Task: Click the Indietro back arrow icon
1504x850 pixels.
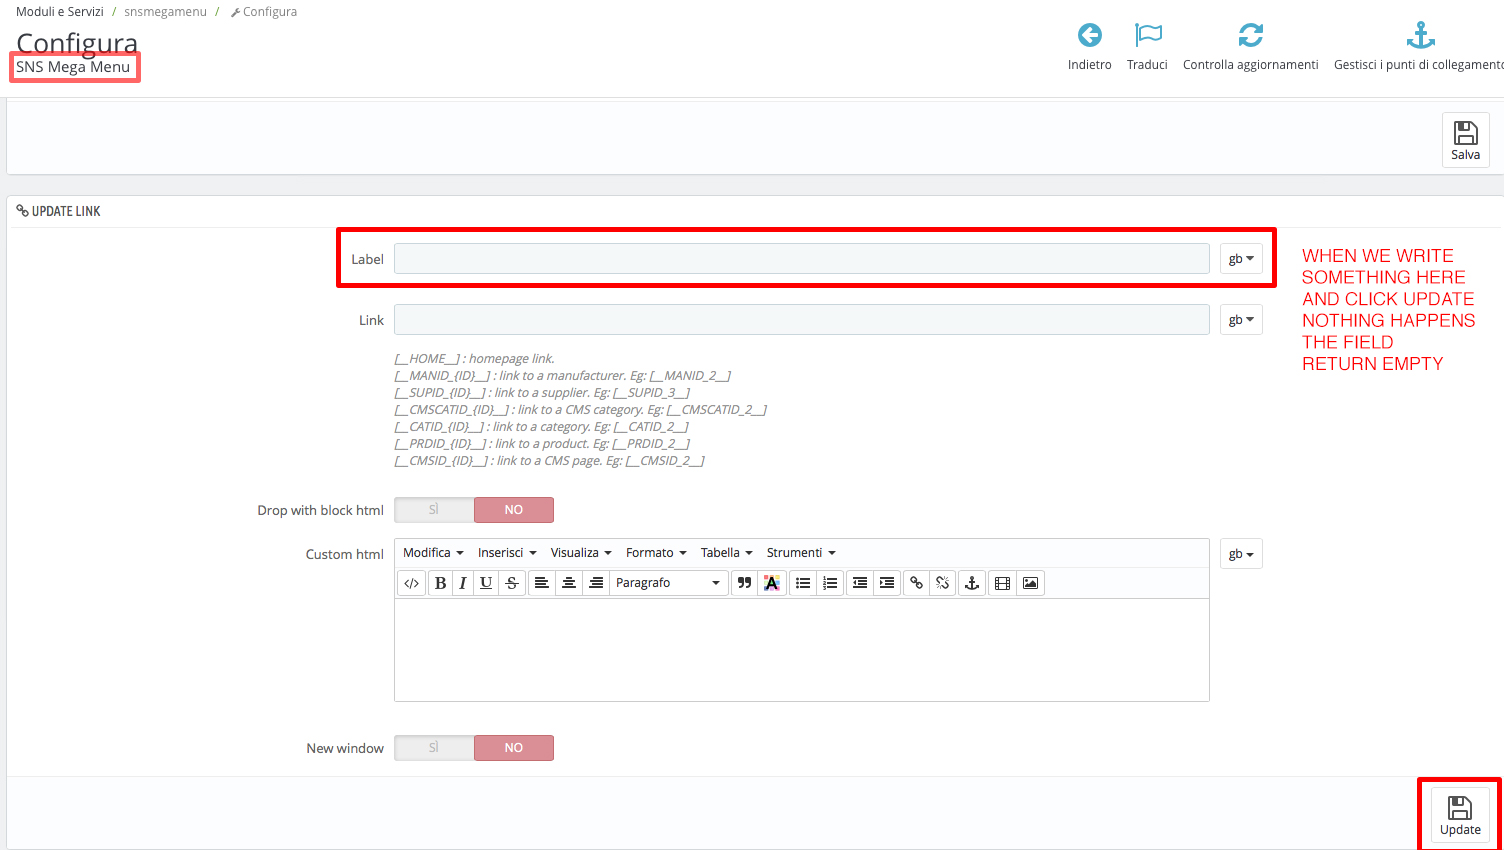Action: click(x=1089, y=36)
